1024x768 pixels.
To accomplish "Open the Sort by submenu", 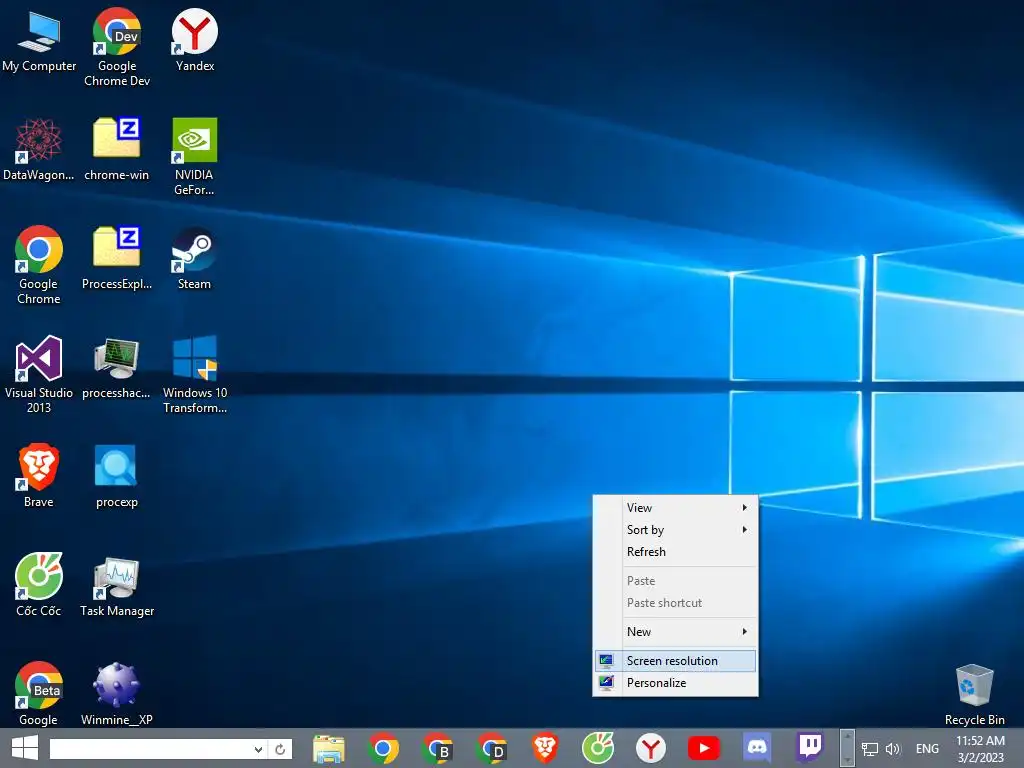I will coord(675,530).
